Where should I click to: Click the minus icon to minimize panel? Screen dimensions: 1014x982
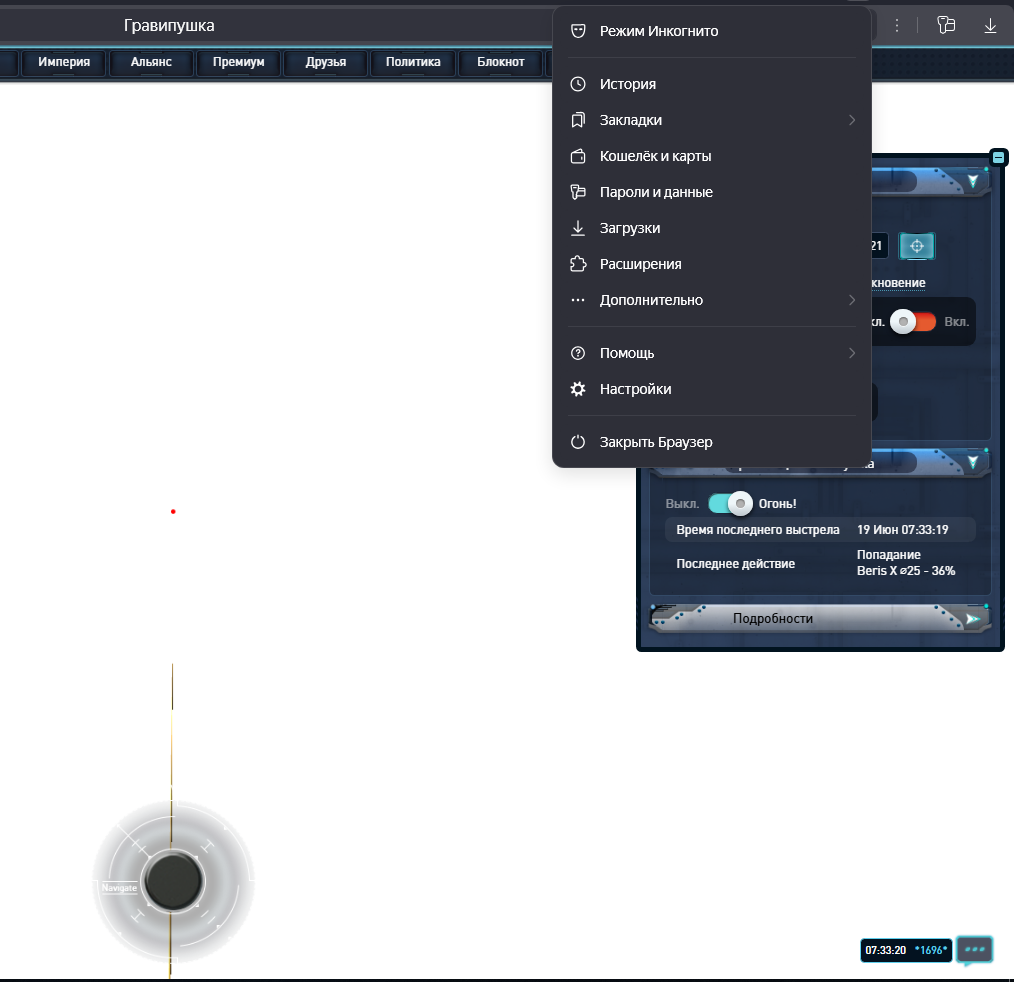click(999, 158)
